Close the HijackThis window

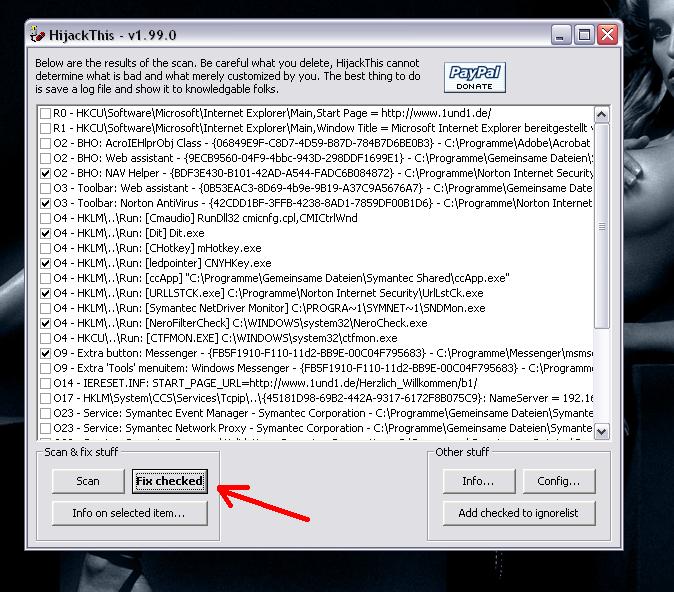(608, 35)
